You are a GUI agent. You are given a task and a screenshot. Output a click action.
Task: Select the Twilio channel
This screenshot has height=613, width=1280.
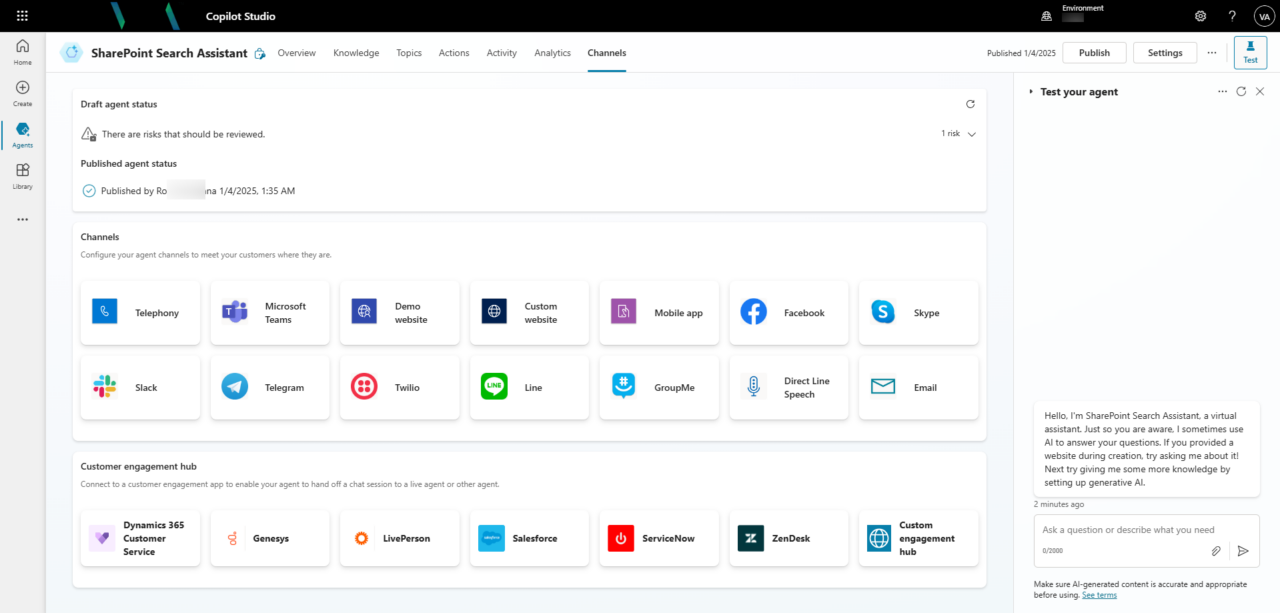click(x=400, y=387)
